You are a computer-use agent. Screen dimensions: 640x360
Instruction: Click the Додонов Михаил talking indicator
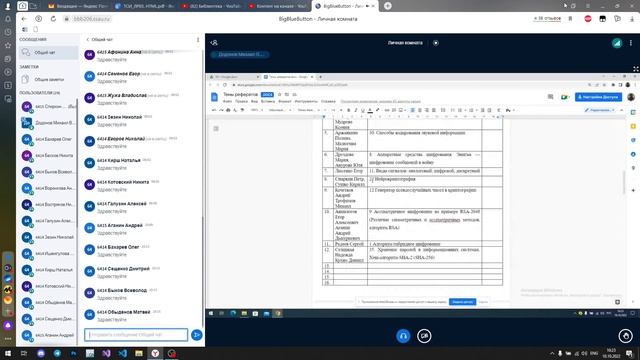pyautogui.click(x=240, y=54)
